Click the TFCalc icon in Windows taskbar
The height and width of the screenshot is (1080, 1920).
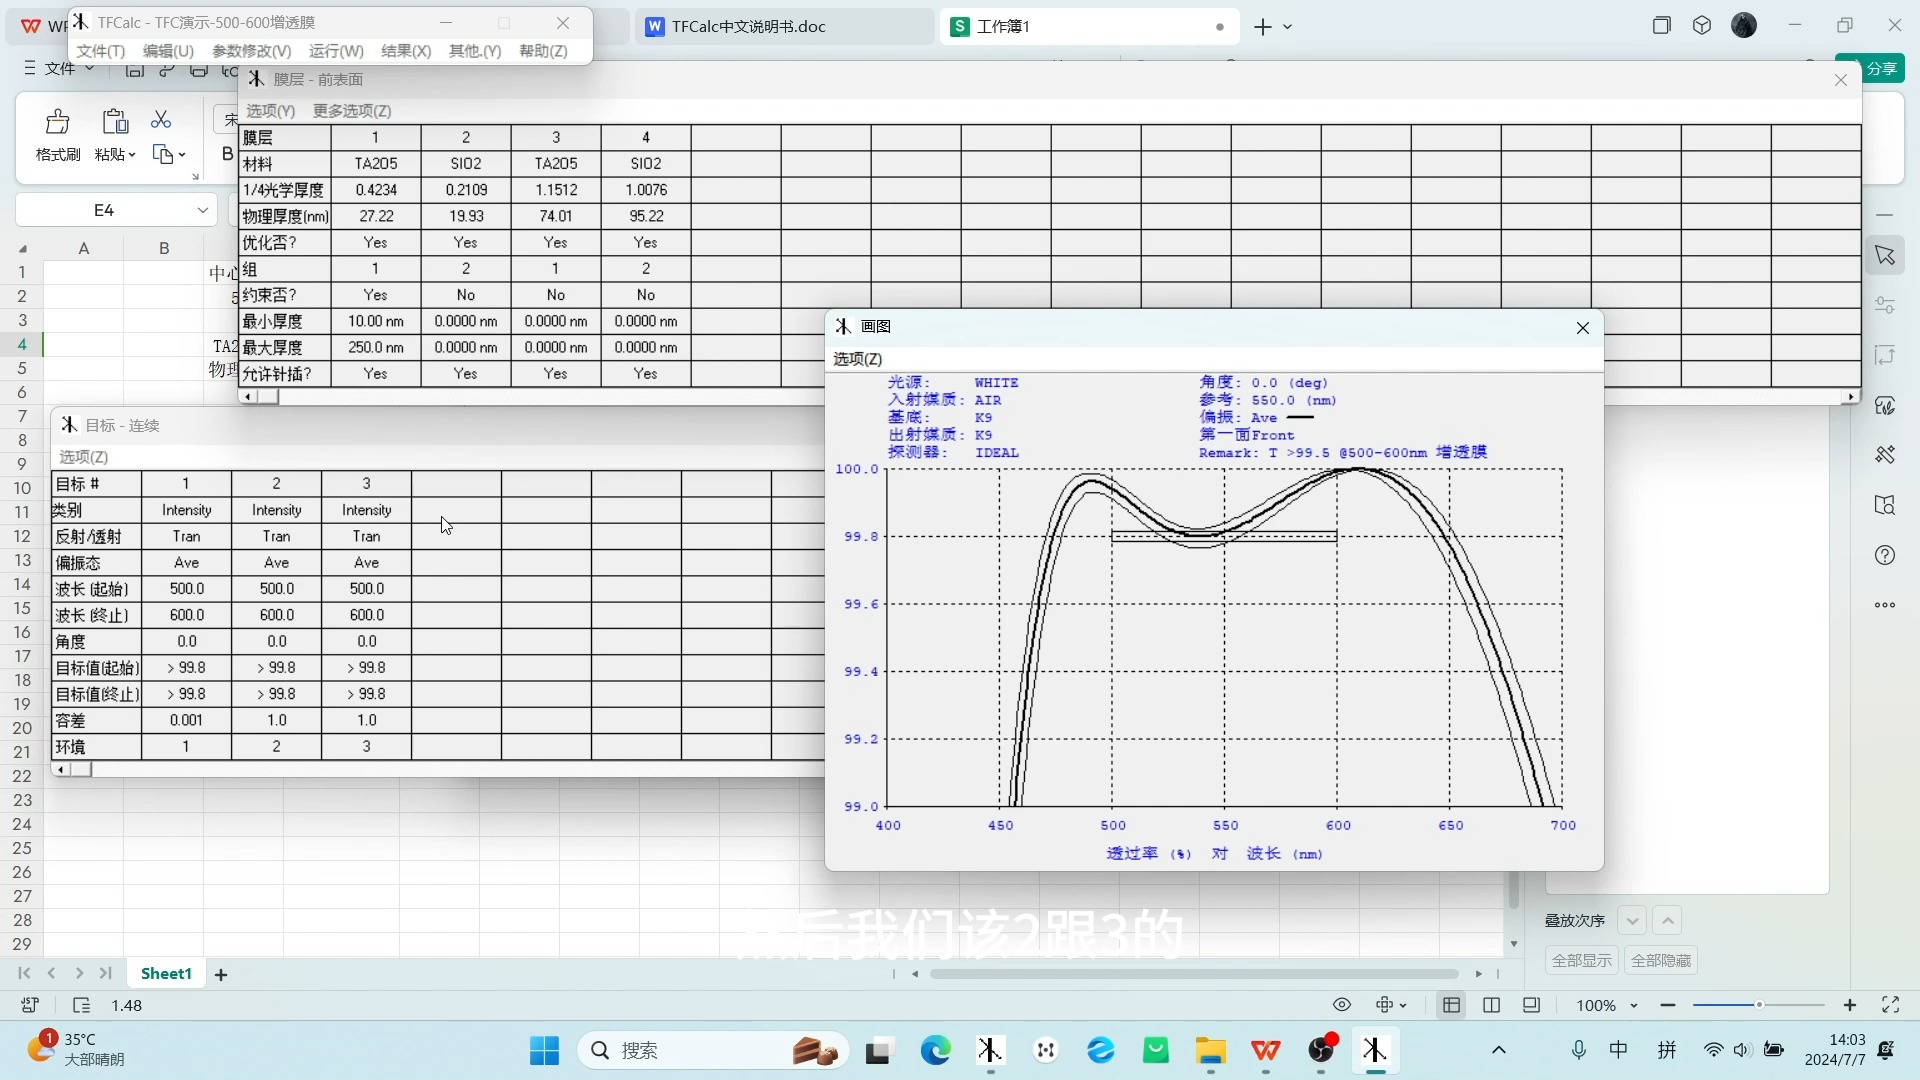(x=1374, y=1050)
